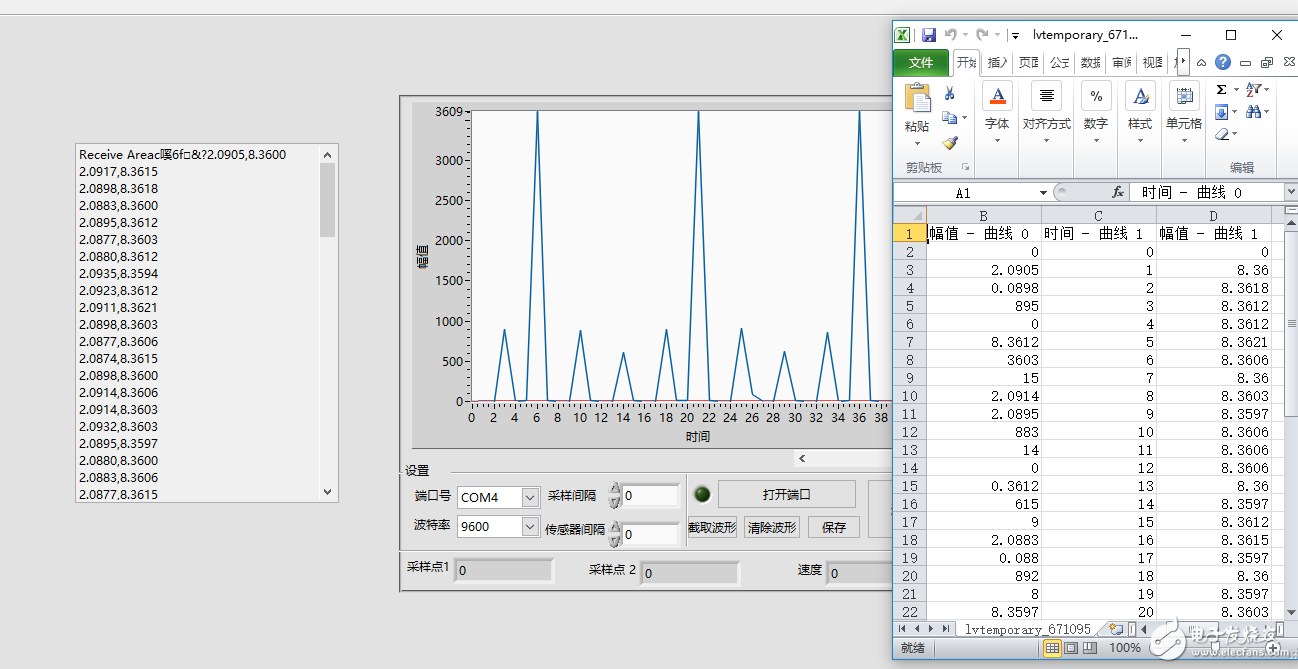
Task: Click the 采样间隔 stepper arrows
Action: click(x=615, y=495)
